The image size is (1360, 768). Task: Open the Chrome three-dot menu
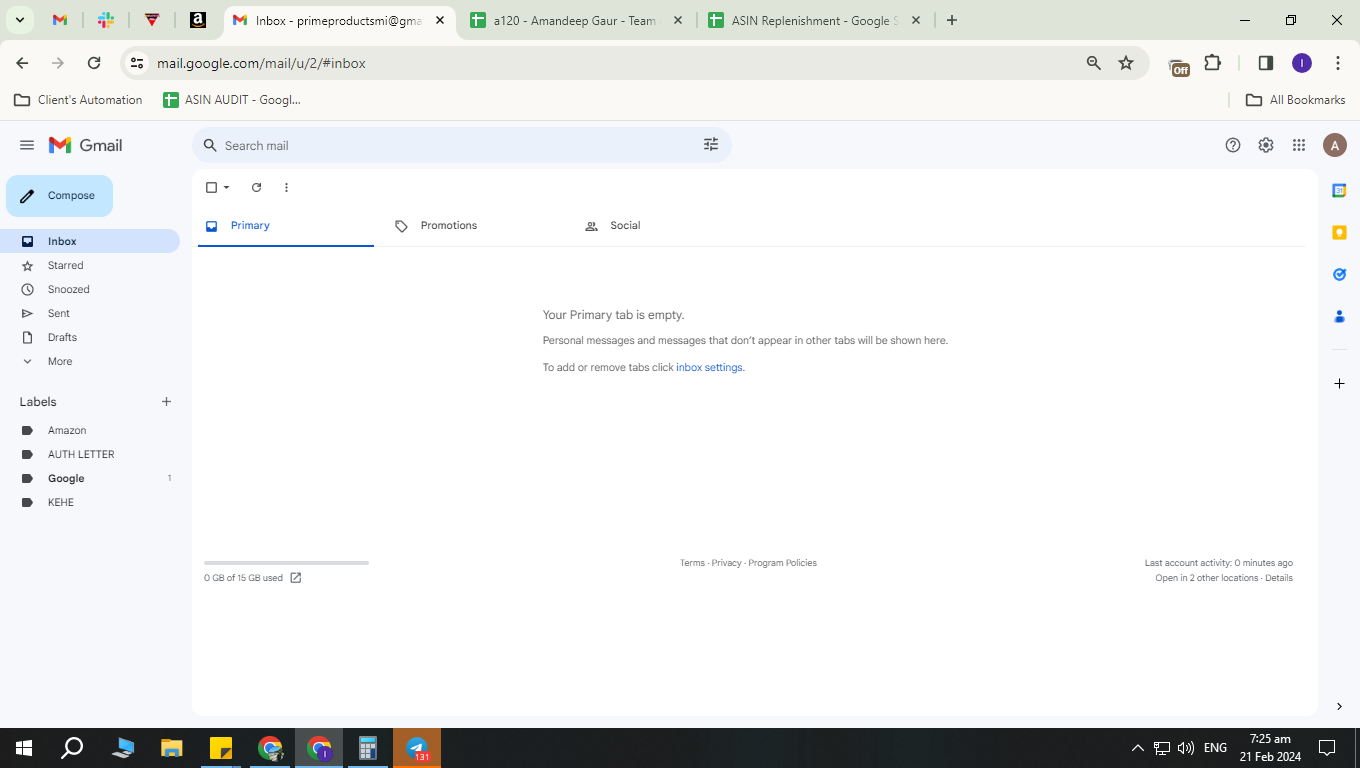1338,63
